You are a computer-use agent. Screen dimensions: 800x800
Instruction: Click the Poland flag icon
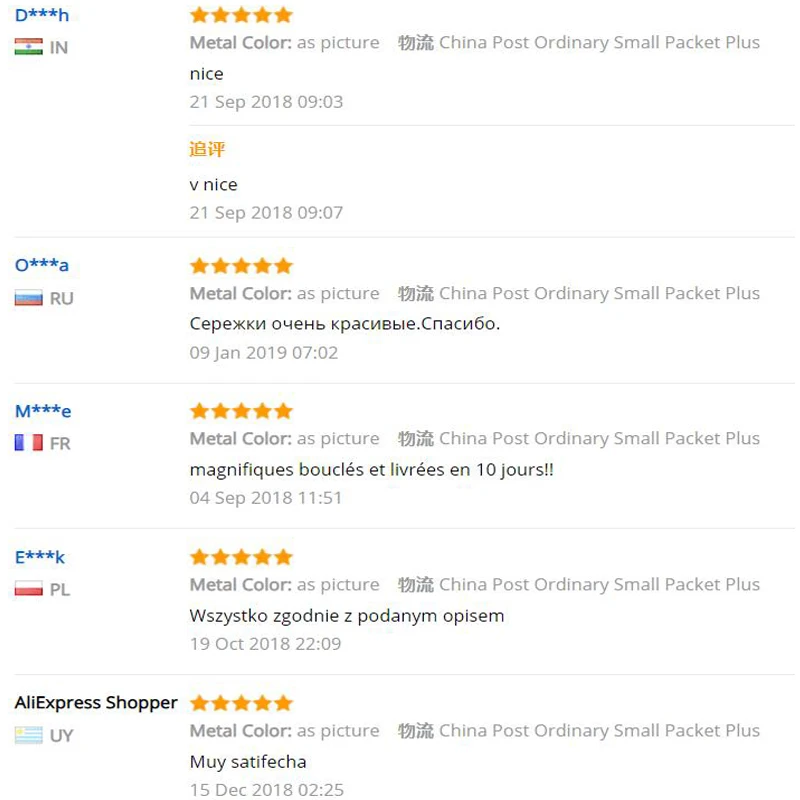pos(28,589)
